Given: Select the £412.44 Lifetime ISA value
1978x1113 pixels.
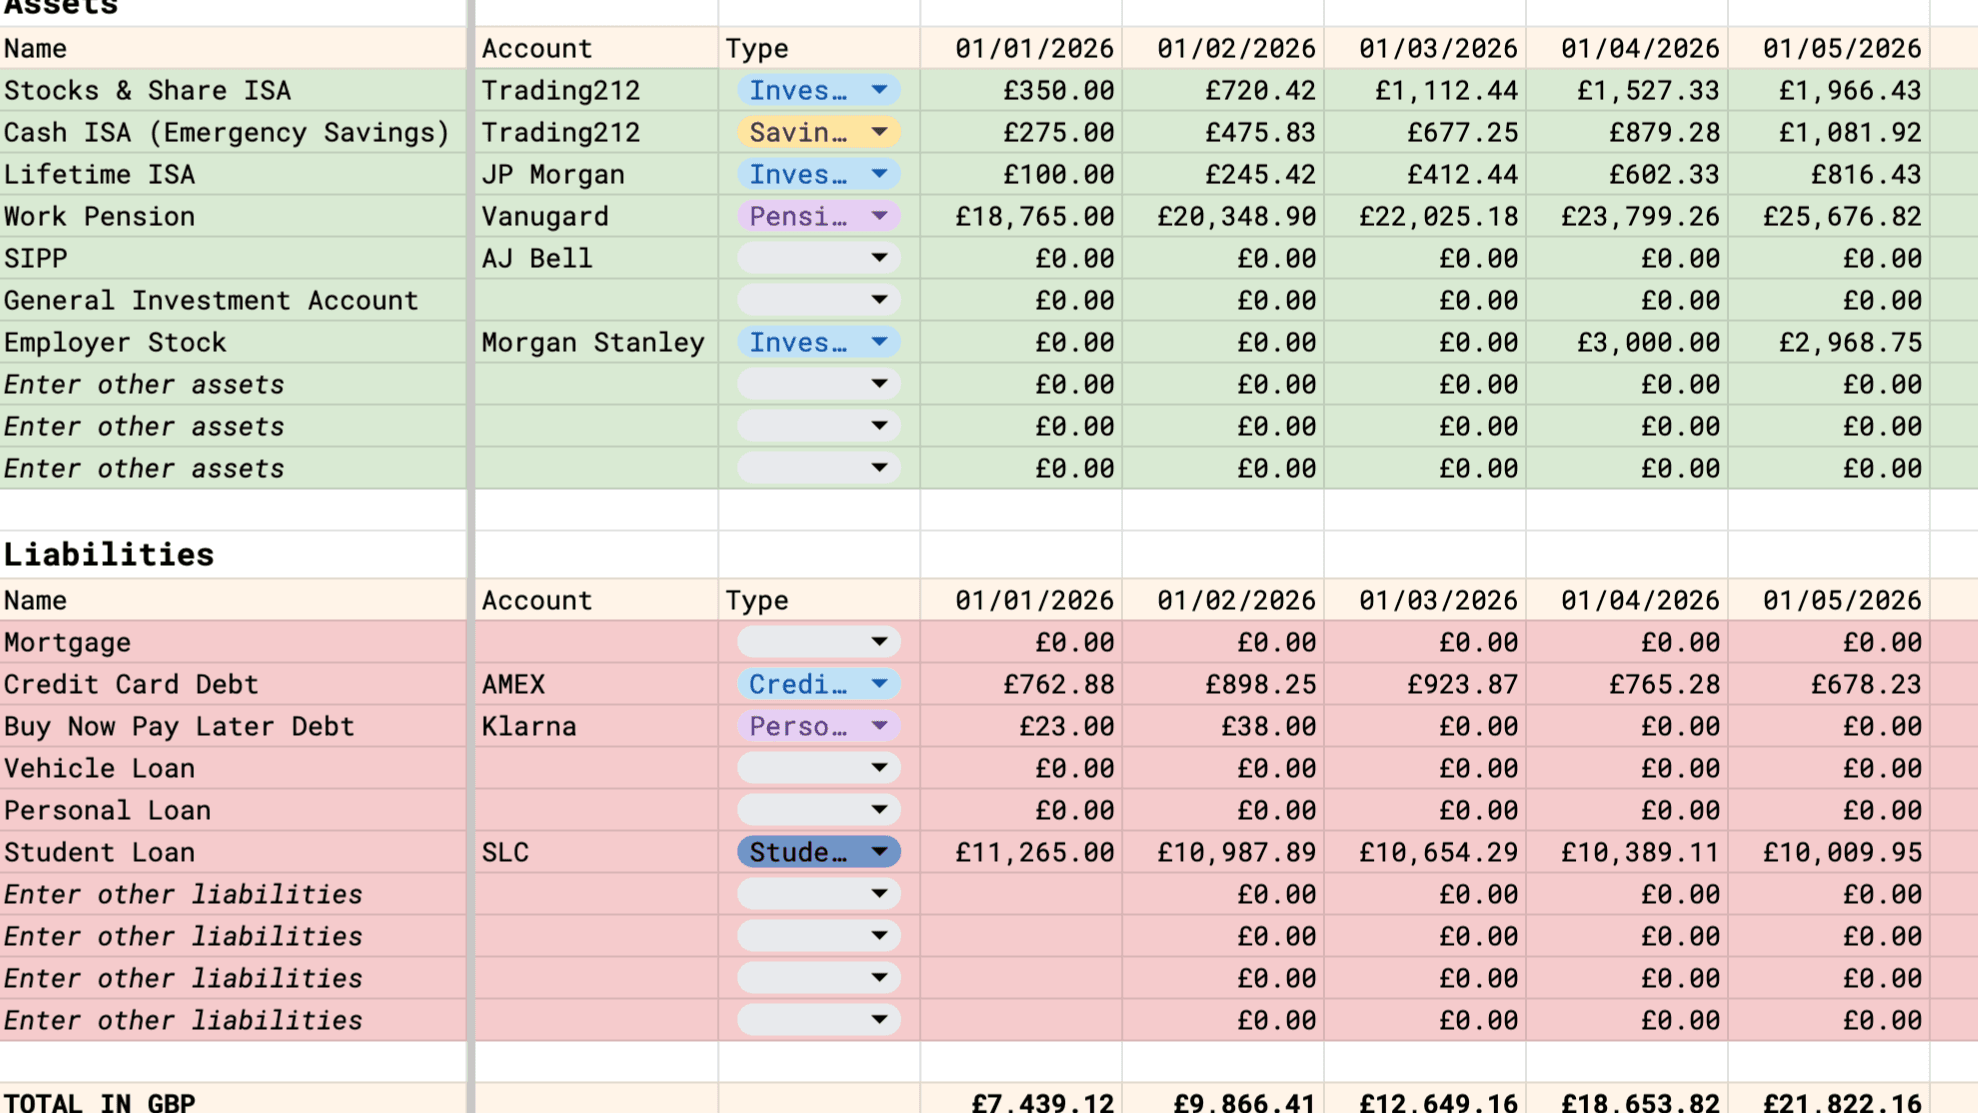Looking at the screenshot, I should tap(1425, 174).
